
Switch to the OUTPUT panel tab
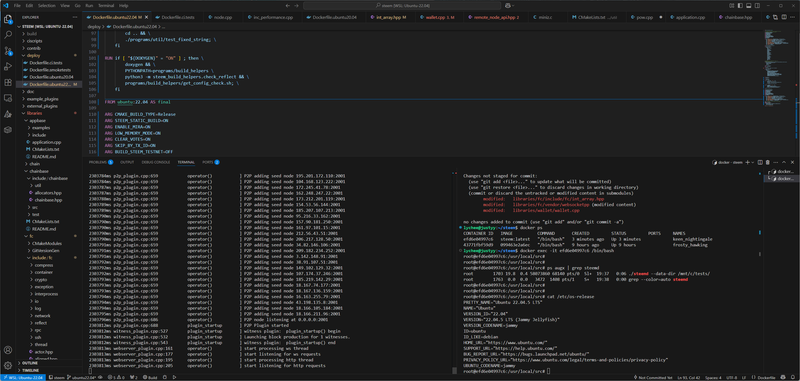point(127,162)
